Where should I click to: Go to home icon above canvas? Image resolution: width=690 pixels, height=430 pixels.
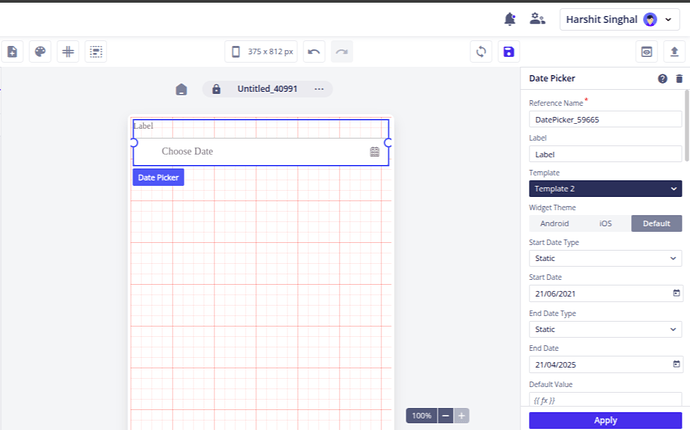(x=181, y=89)
